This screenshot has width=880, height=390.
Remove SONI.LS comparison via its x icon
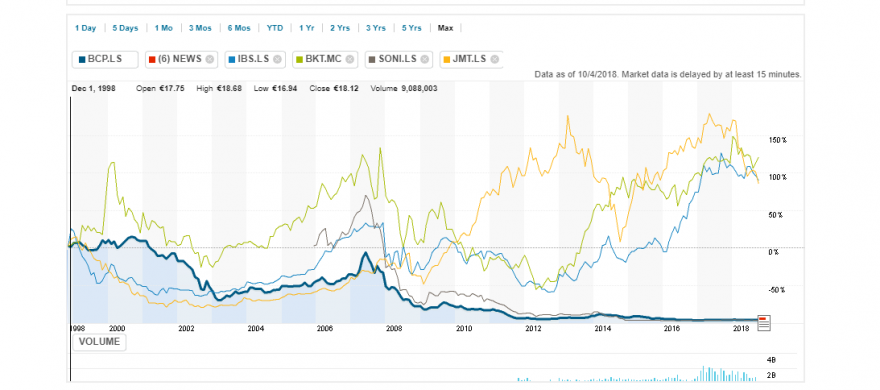(424, 59)
